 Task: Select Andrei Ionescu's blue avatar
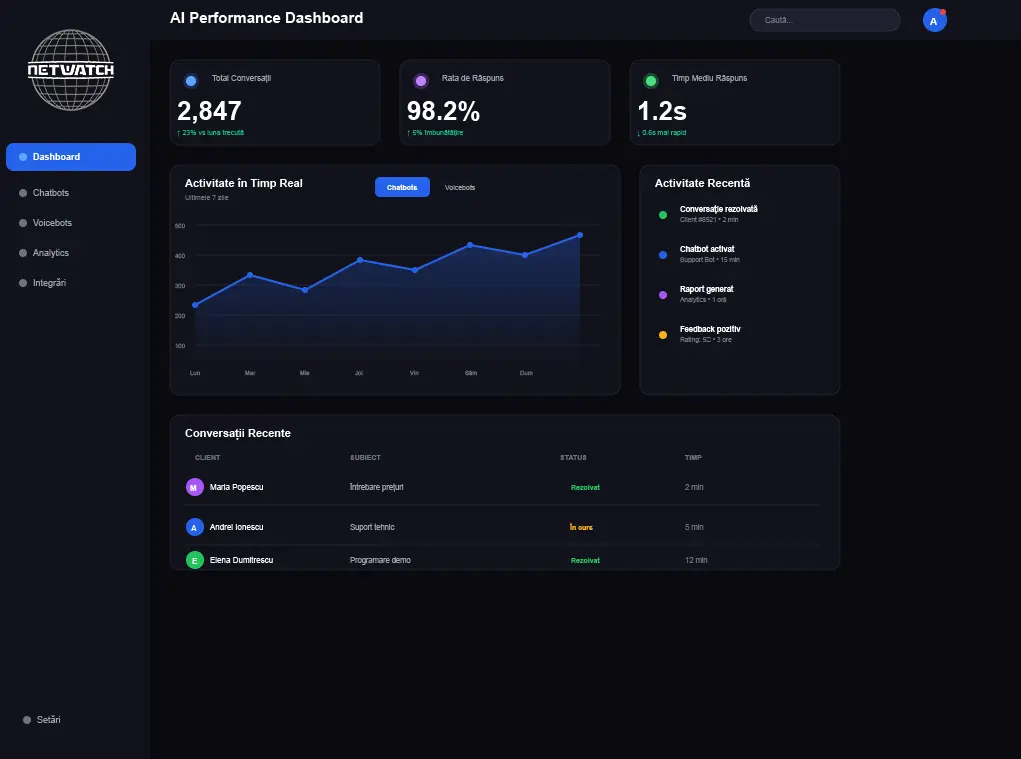click(x=194, y=527)
